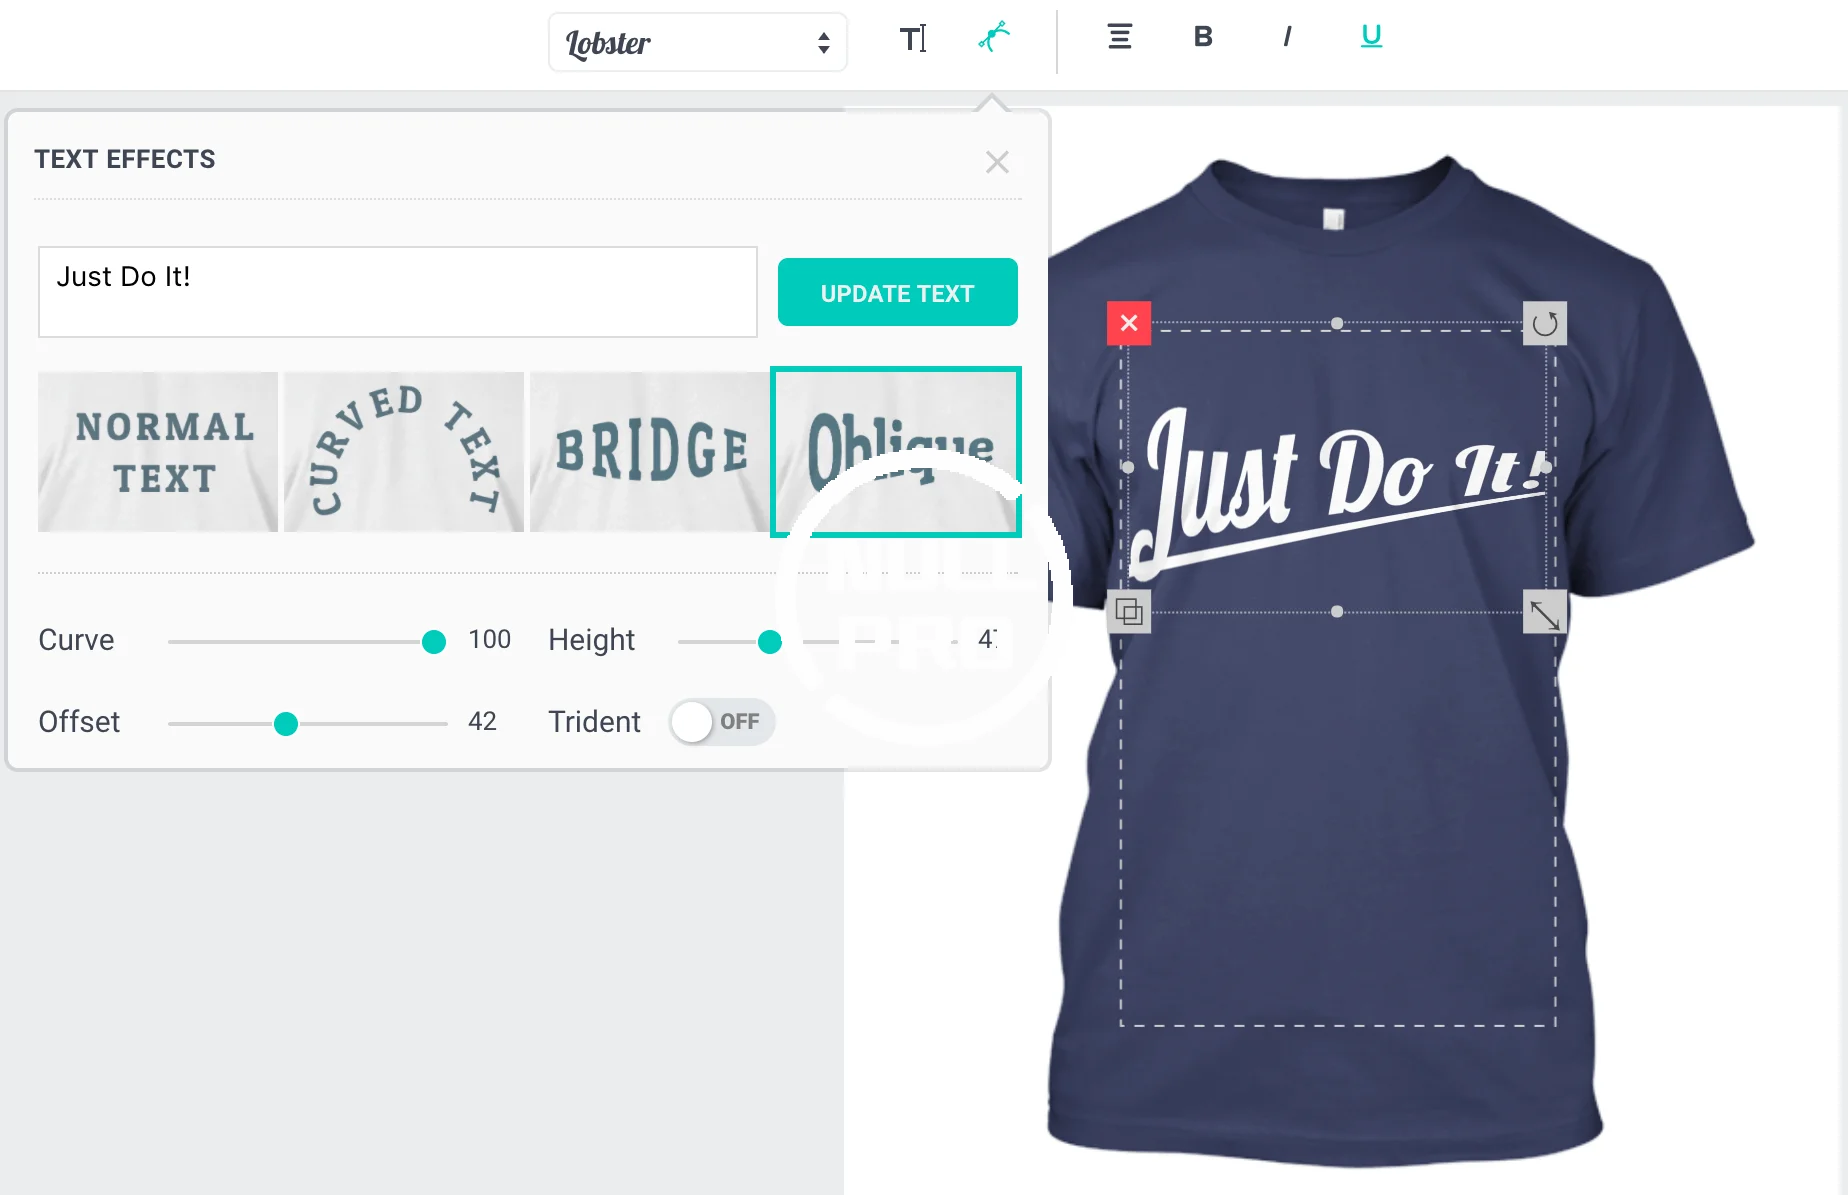Select the Curved Text effect thumbnail
The height and width of the screenshot is (1195, 1848).
[x=404, y=452]
